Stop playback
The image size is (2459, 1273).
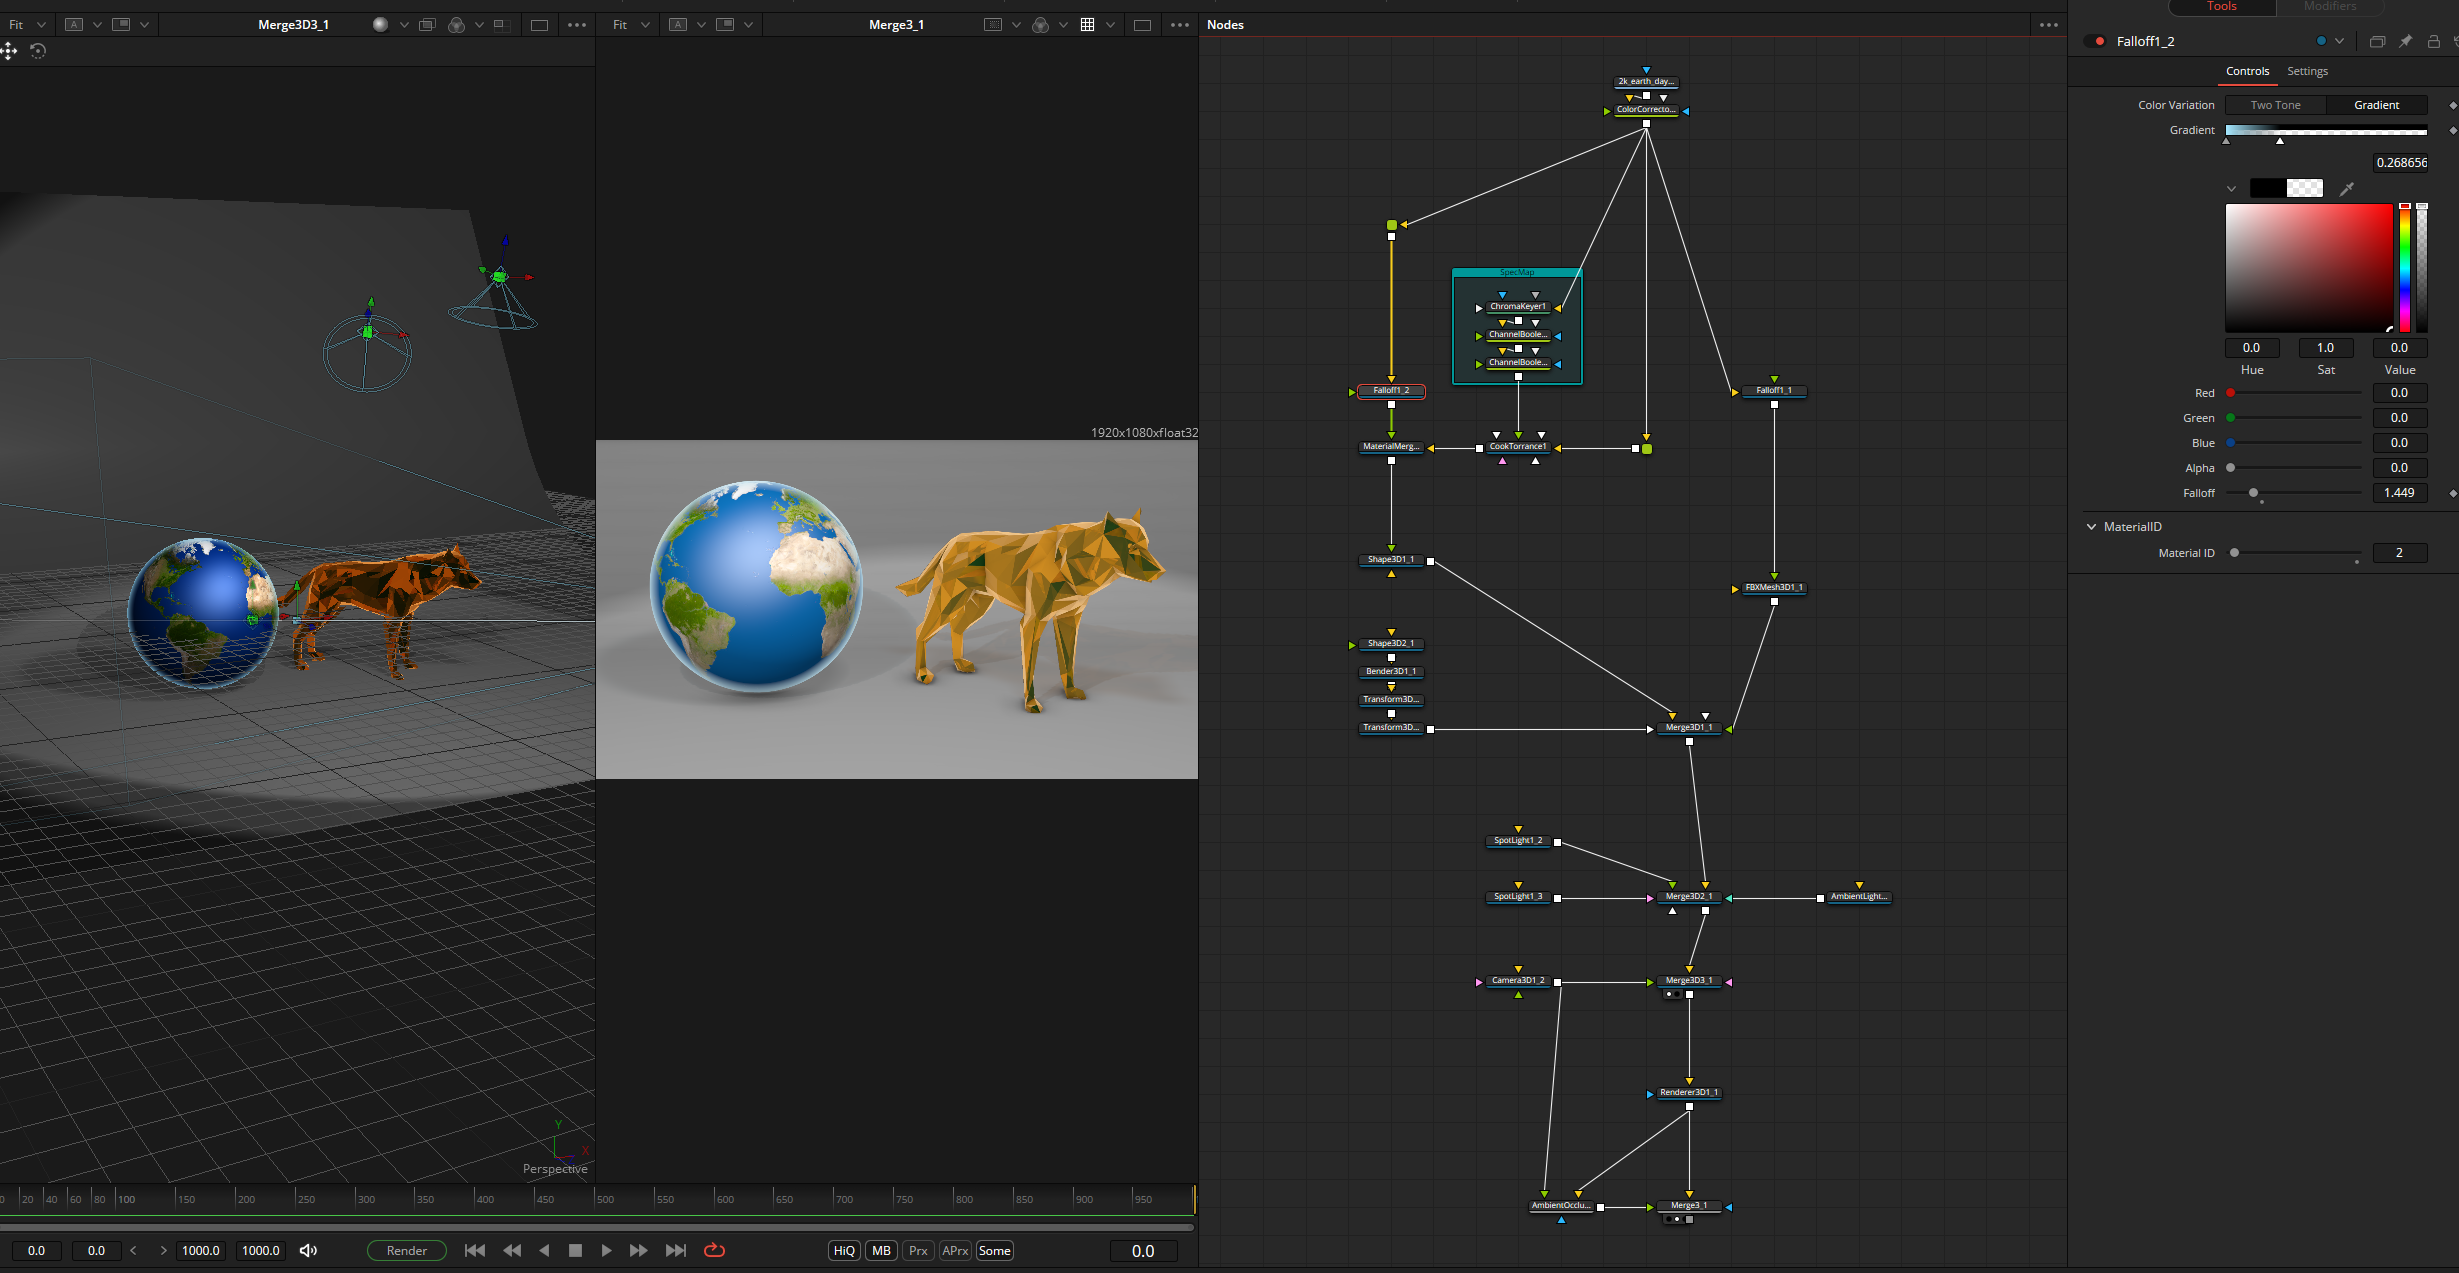tap(575, 1250)
